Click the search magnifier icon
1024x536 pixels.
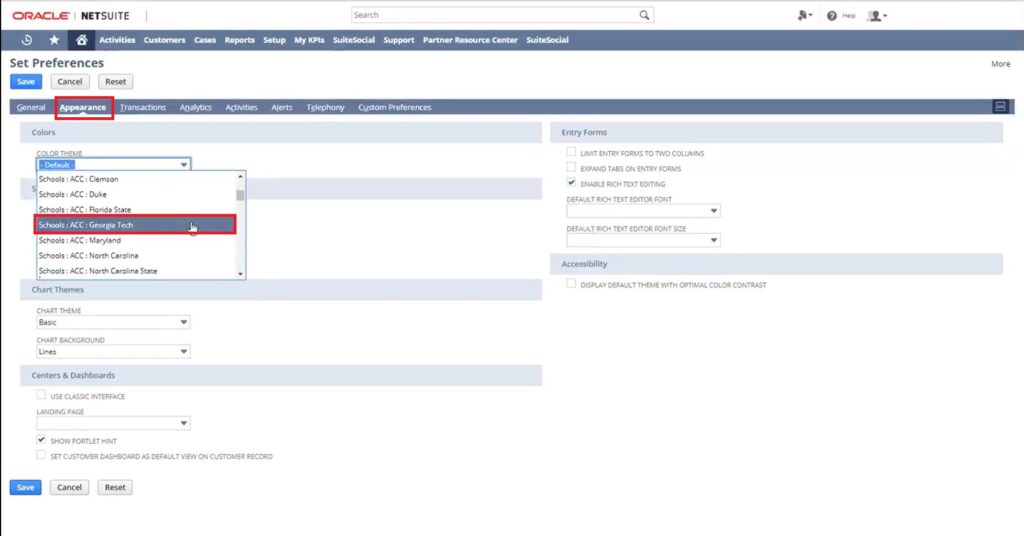click(x=645, y=15)
